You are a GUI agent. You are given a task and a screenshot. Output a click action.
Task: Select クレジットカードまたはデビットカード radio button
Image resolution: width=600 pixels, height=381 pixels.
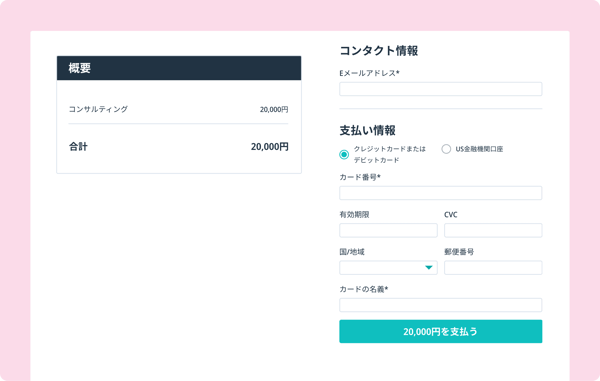click(x=344, y=155)
